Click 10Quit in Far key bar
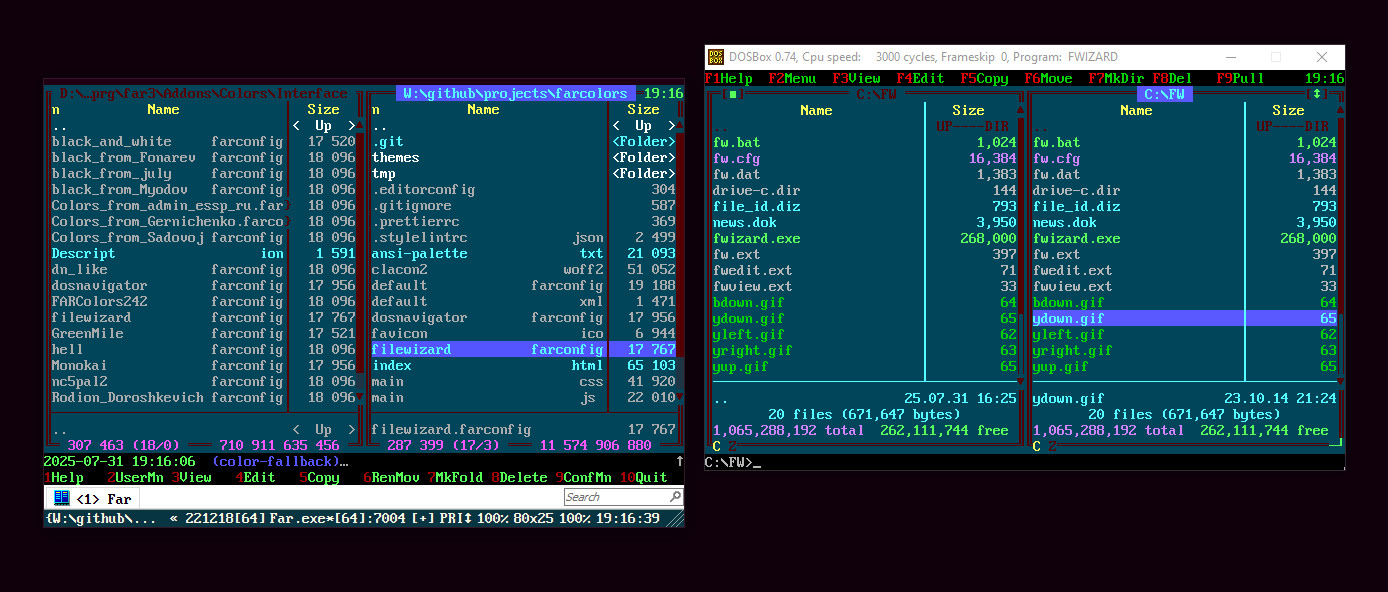The width and height of the screenshot is (1388, 592). point(644,477)
